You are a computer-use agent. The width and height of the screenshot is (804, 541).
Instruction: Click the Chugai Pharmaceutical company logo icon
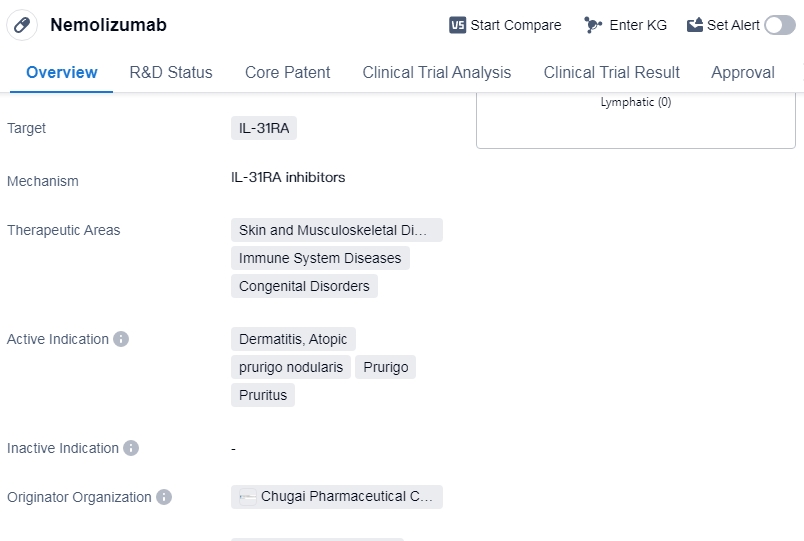pos(248,497)
